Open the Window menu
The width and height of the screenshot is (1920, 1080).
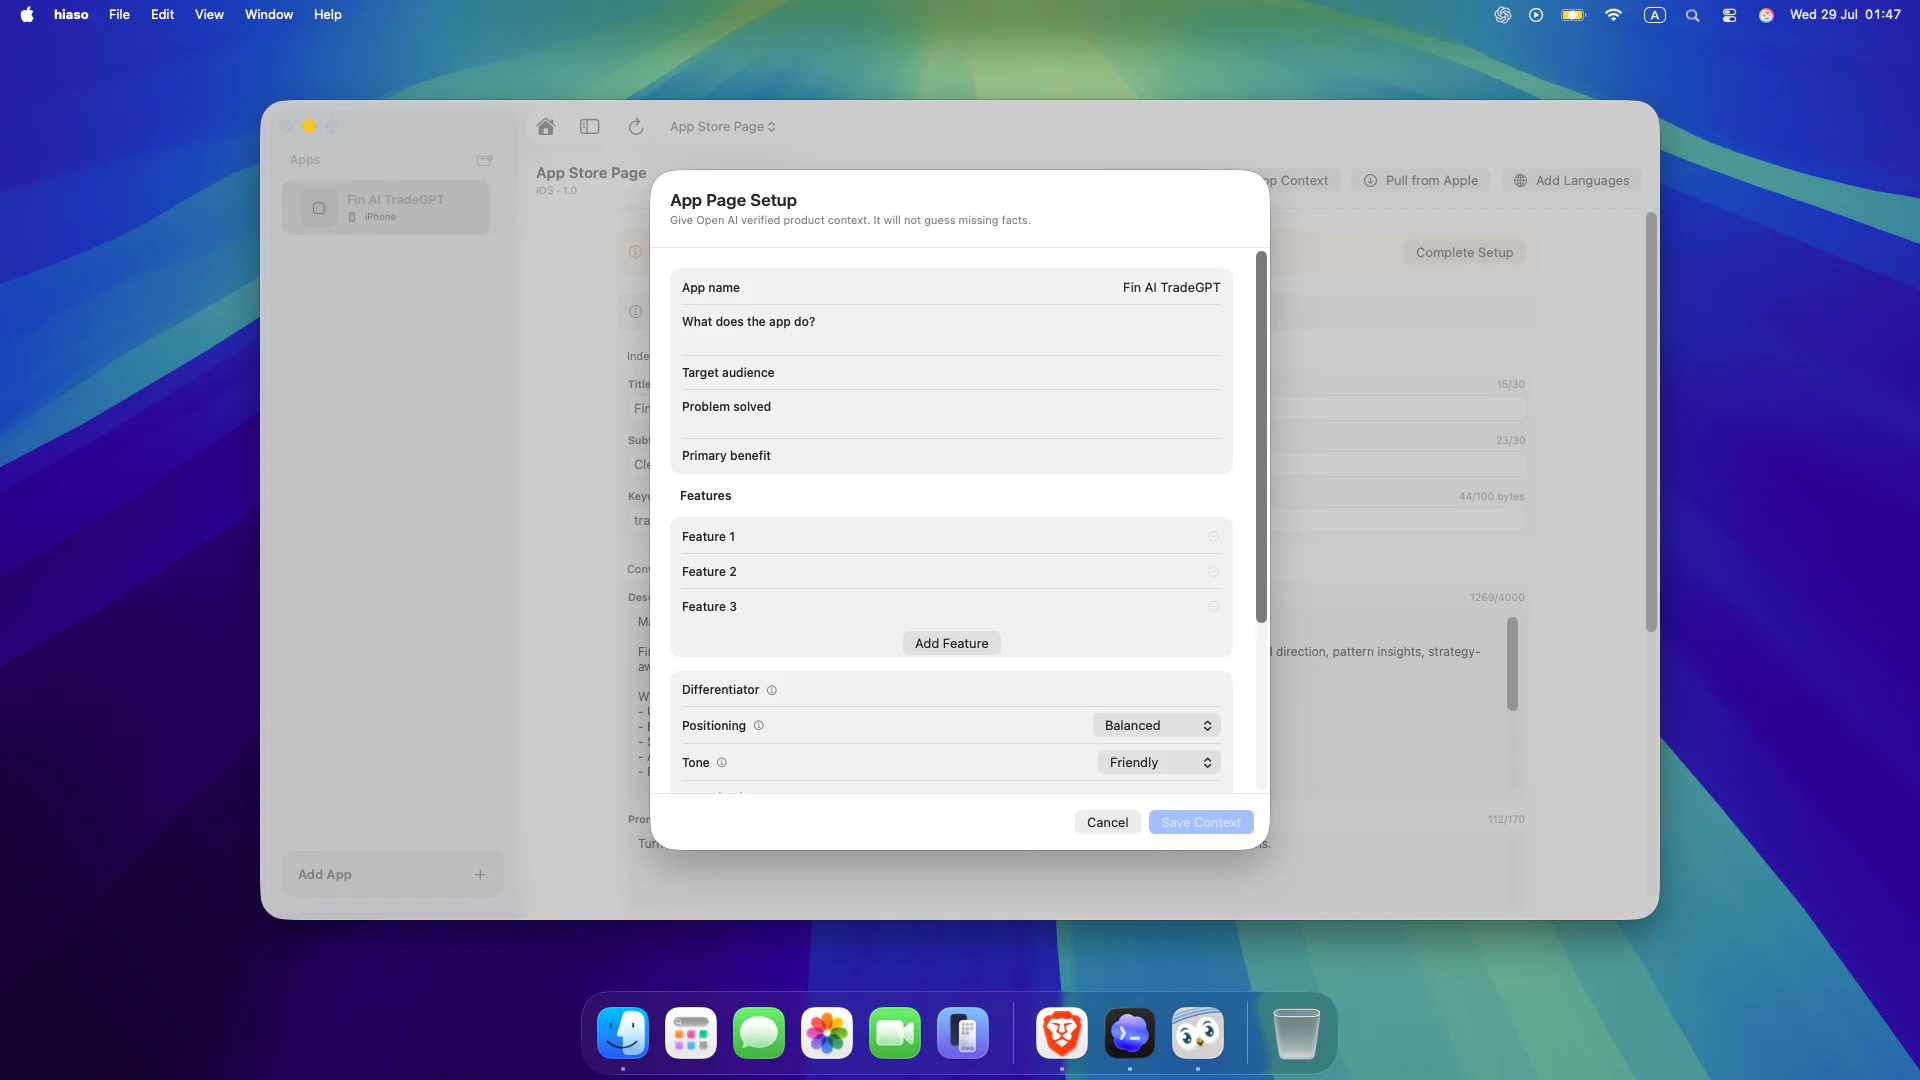coord(269,15)
